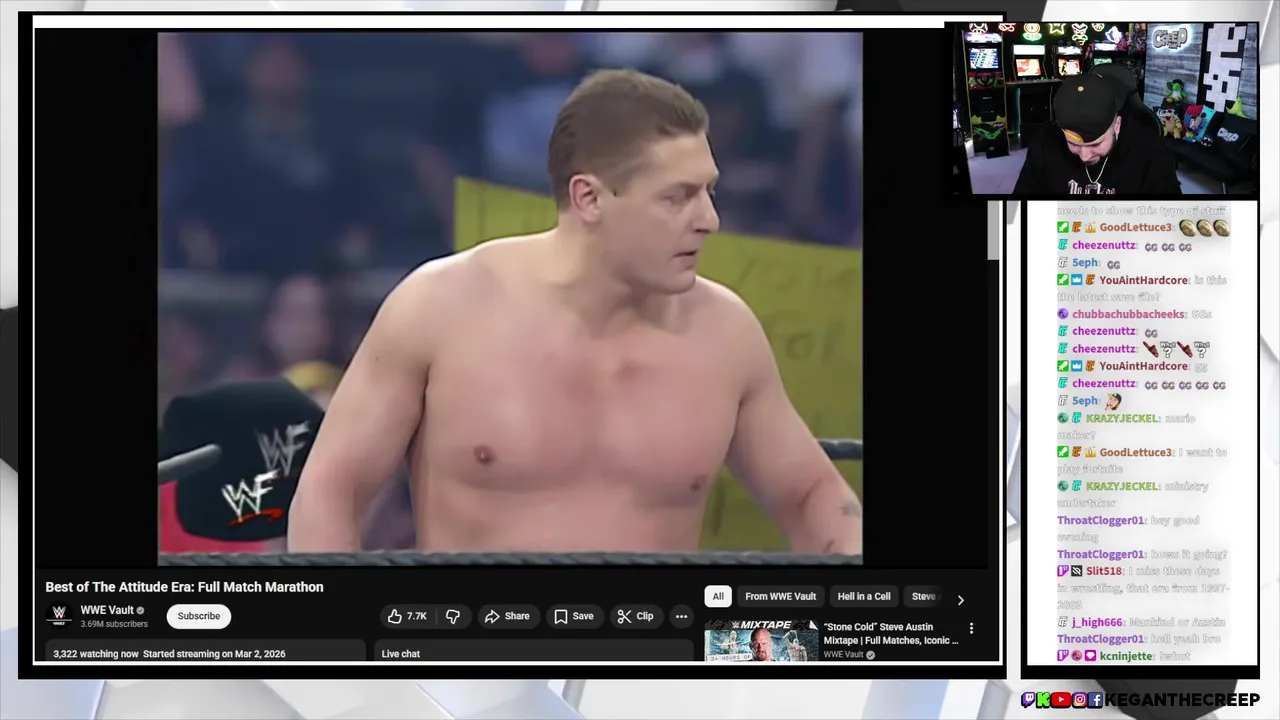Click the 3.69M subscribers count
This screenshot has height=720, width=1280.
[x=114, y=624]
